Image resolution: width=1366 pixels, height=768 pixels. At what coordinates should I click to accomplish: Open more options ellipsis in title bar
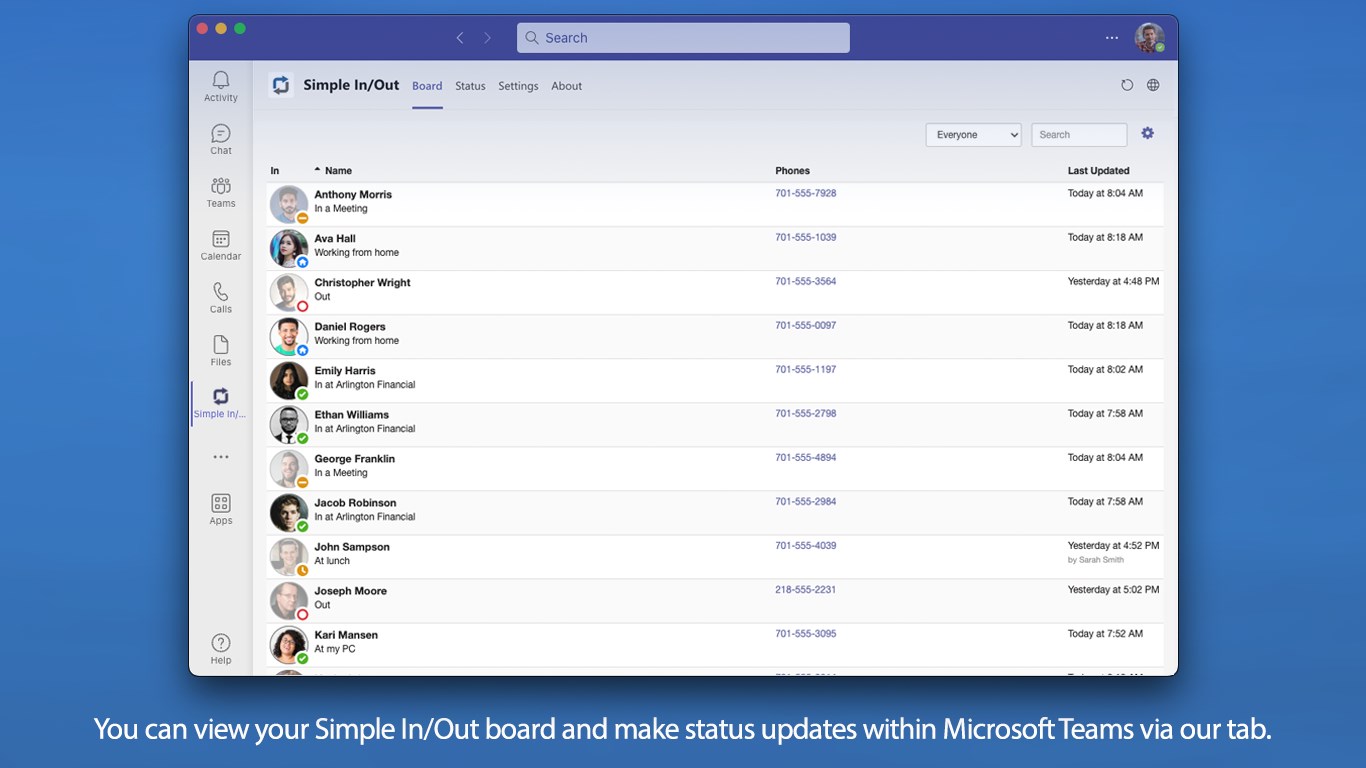[1112, 38]
